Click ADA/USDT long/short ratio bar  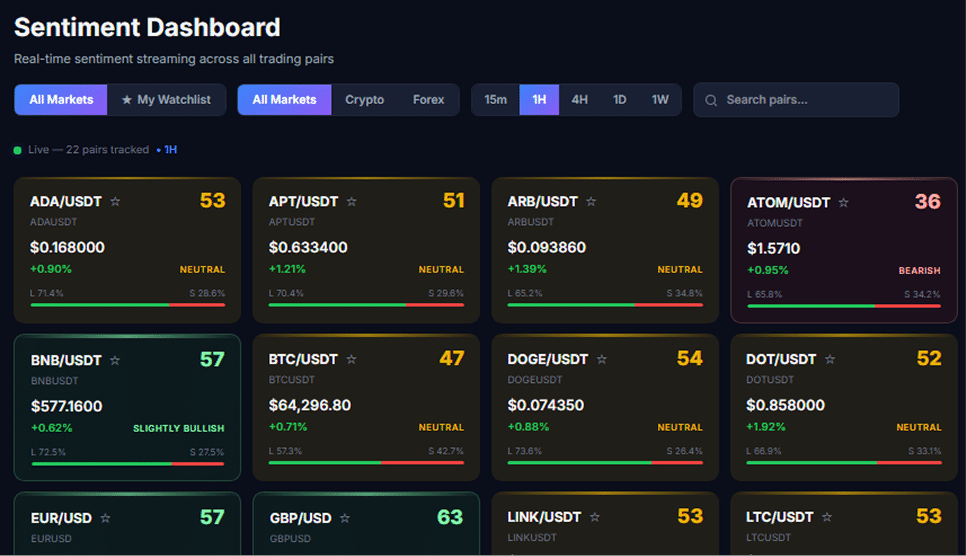128,305
